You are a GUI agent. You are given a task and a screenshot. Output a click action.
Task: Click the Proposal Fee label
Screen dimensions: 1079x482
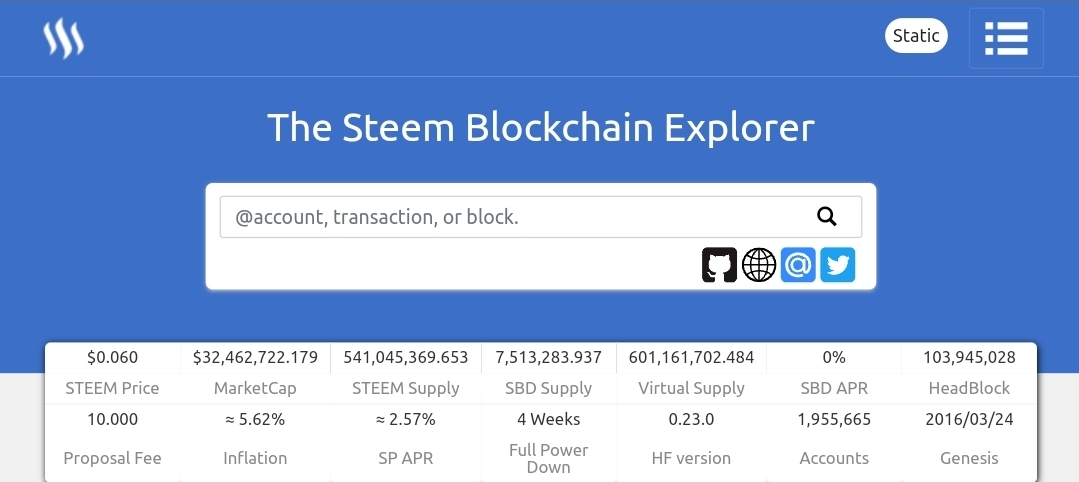tap(112, 458)
